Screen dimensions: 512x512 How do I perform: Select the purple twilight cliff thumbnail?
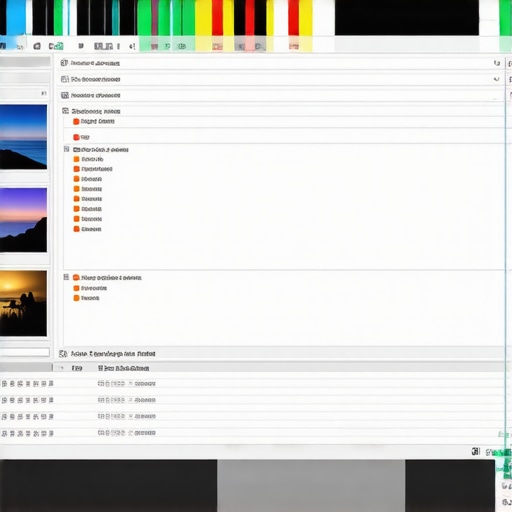pos(23,220)
